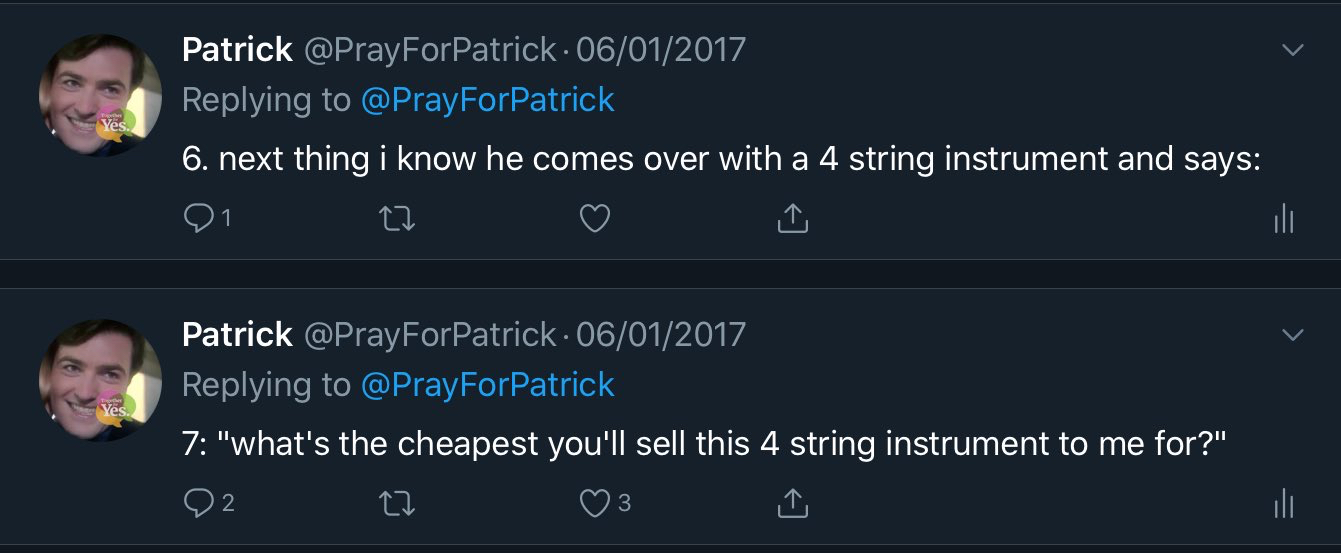The width and height of the screenshot is (1341, 553).
Task: Like the tweet starting "6. next thing"
Action: tap(595, 218)
